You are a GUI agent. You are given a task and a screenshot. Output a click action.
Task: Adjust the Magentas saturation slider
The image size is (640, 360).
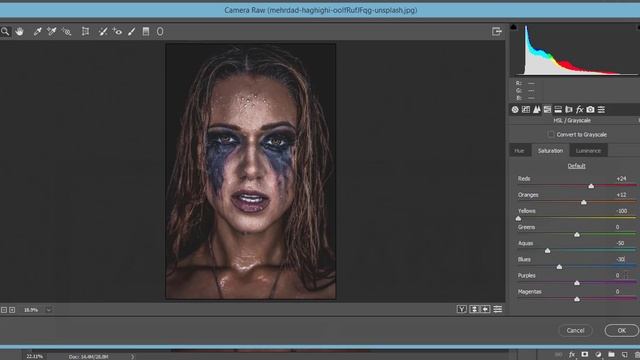click(577, 299)
